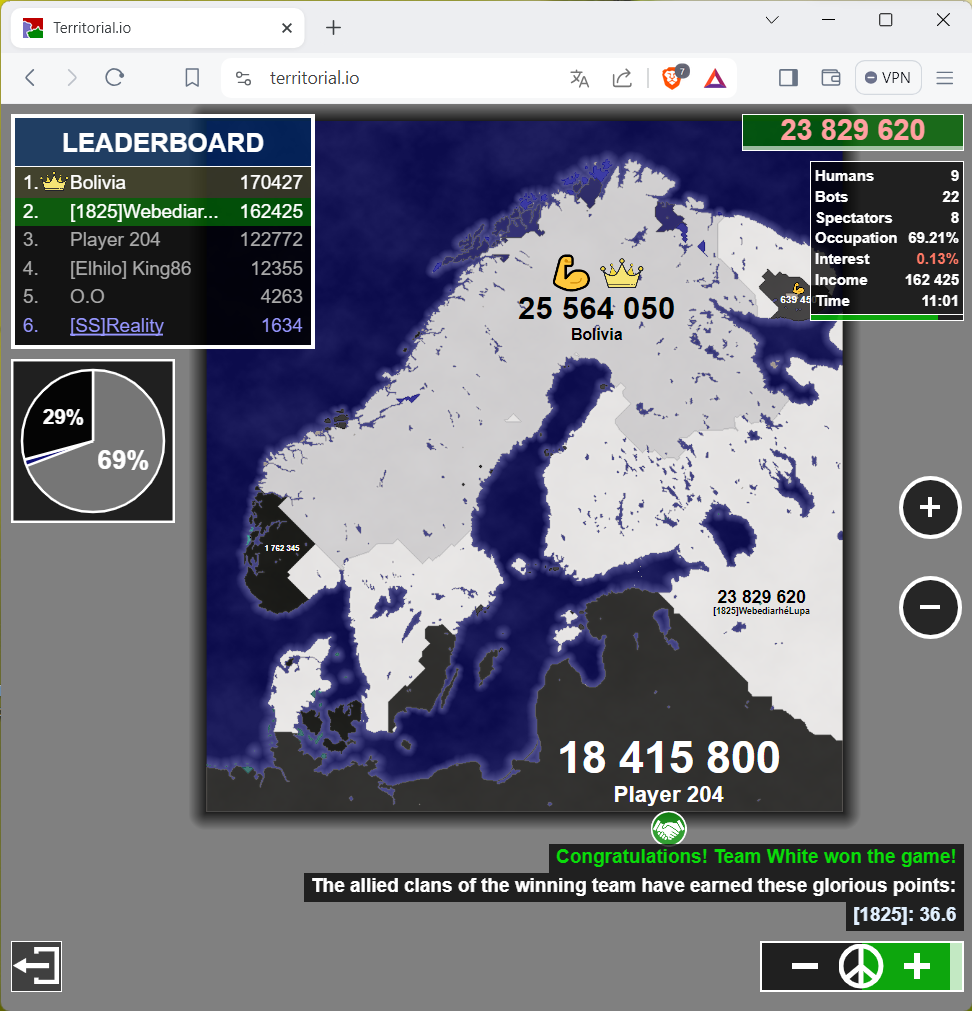Click the zoom out minus button
972x1011 pixels.
930,607
